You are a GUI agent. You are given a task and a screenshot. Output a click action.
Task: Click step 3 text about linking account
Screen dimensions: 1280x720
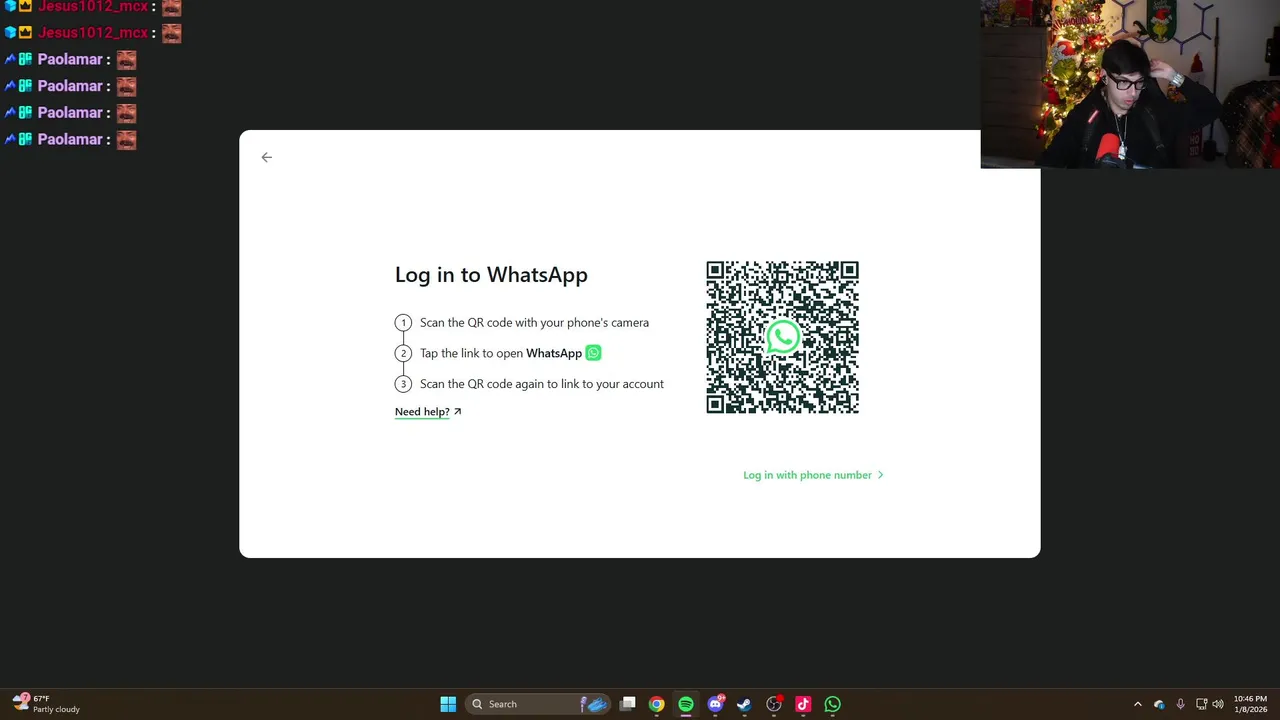pyautogui.click(x=541, y=384)
